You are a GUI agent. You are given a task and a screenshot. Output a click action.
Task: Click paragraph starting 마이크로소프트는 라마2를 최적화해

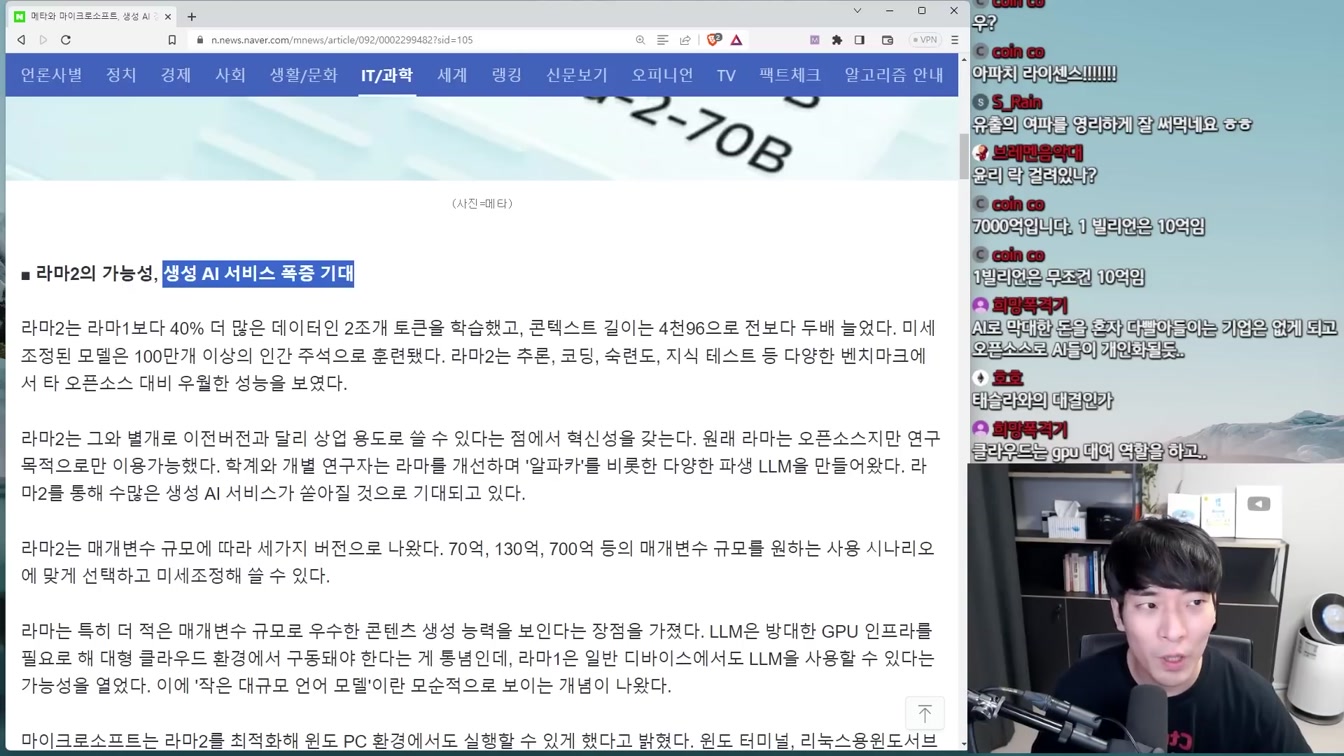479,741
